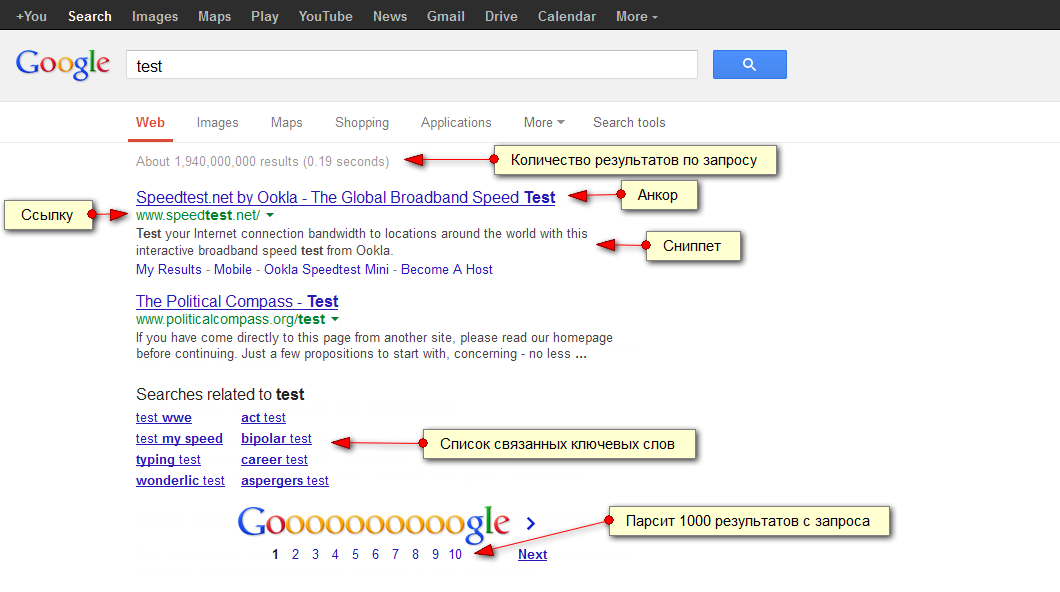
Task: Open Speedtest.net by Ookla result title
Action: coord(345,197)
